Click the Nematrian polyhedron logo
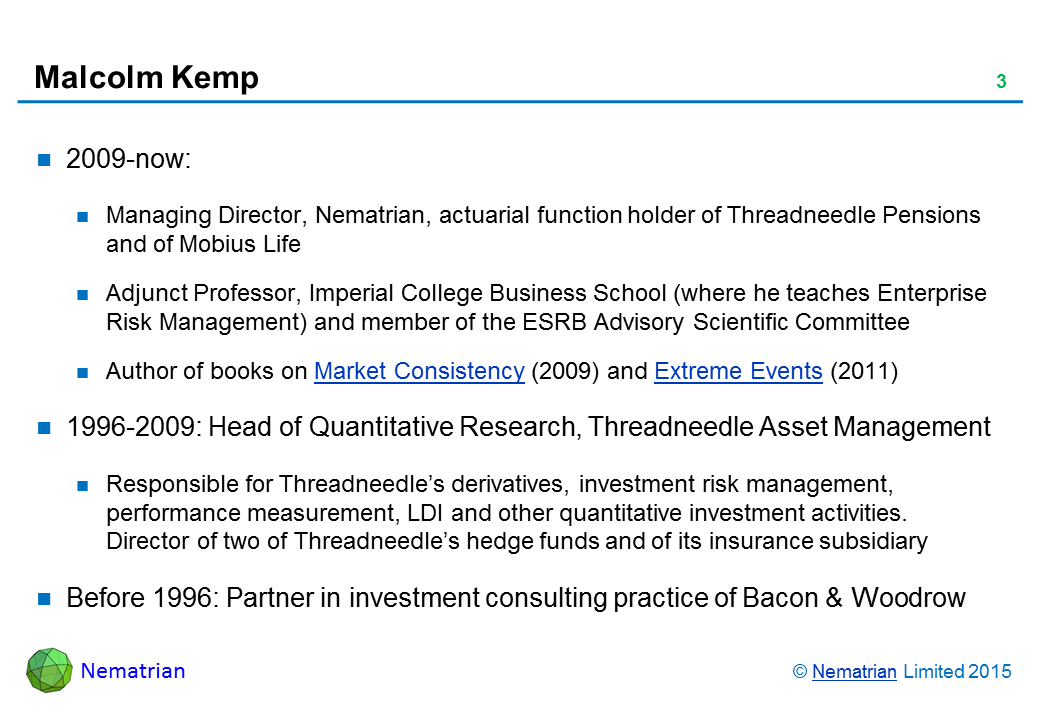The width and height of the screenshot is (1040, 720). tap(49, 670)
